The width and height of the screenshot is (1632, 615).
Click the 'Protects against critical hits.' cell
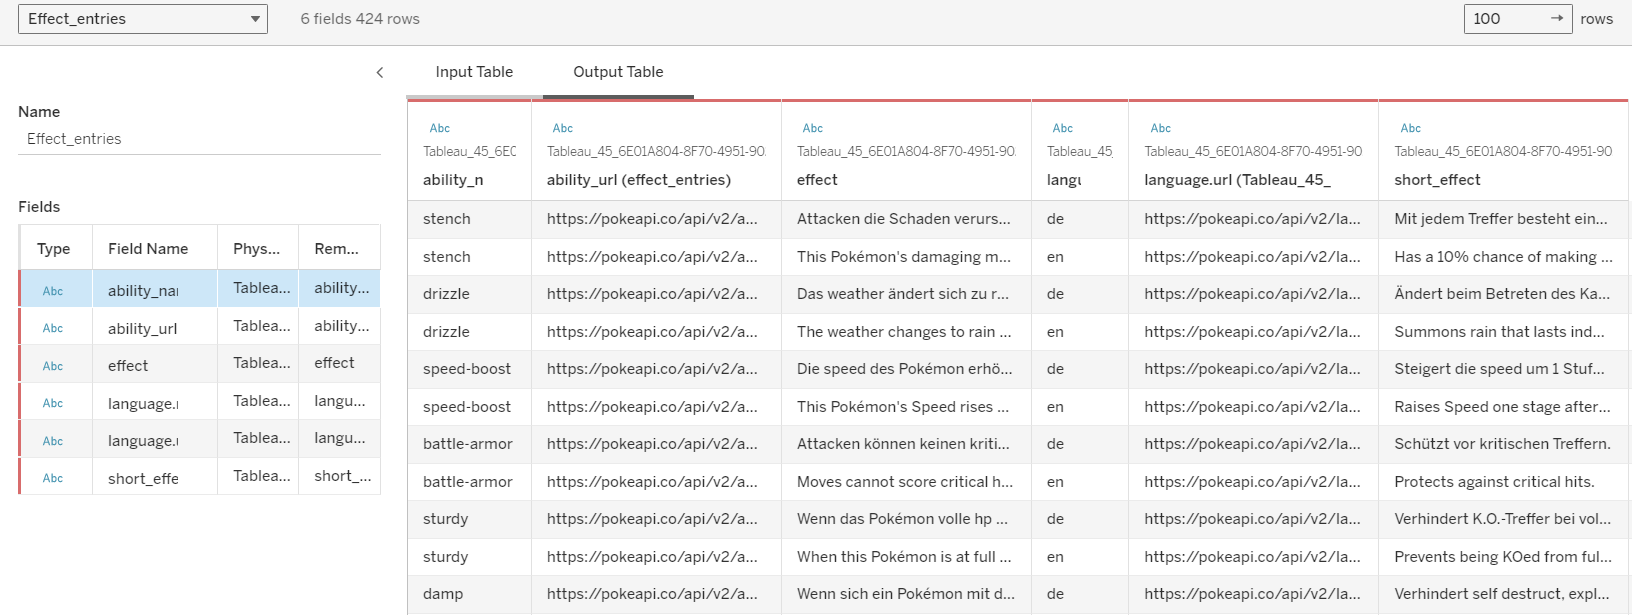[1494, 482]
